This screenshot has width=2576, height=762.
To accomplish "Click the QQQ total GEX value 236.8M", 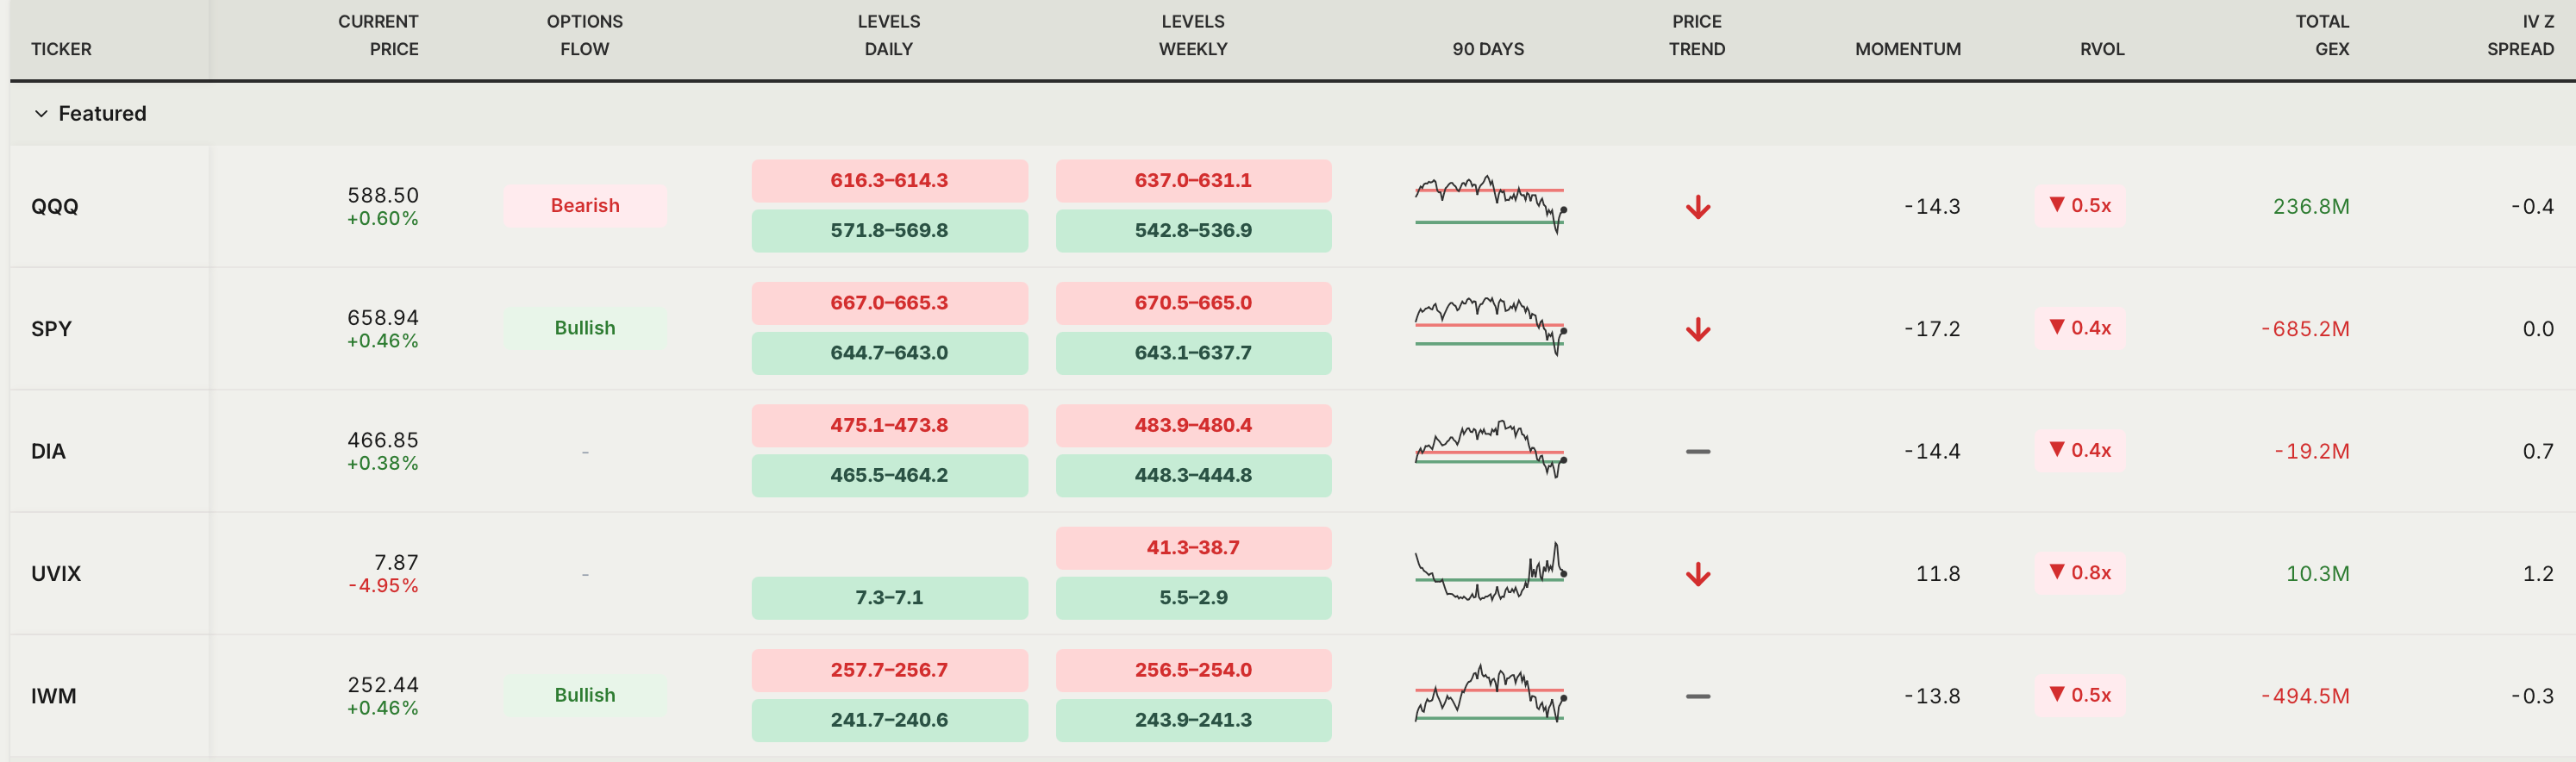I will click(2311, 207).
